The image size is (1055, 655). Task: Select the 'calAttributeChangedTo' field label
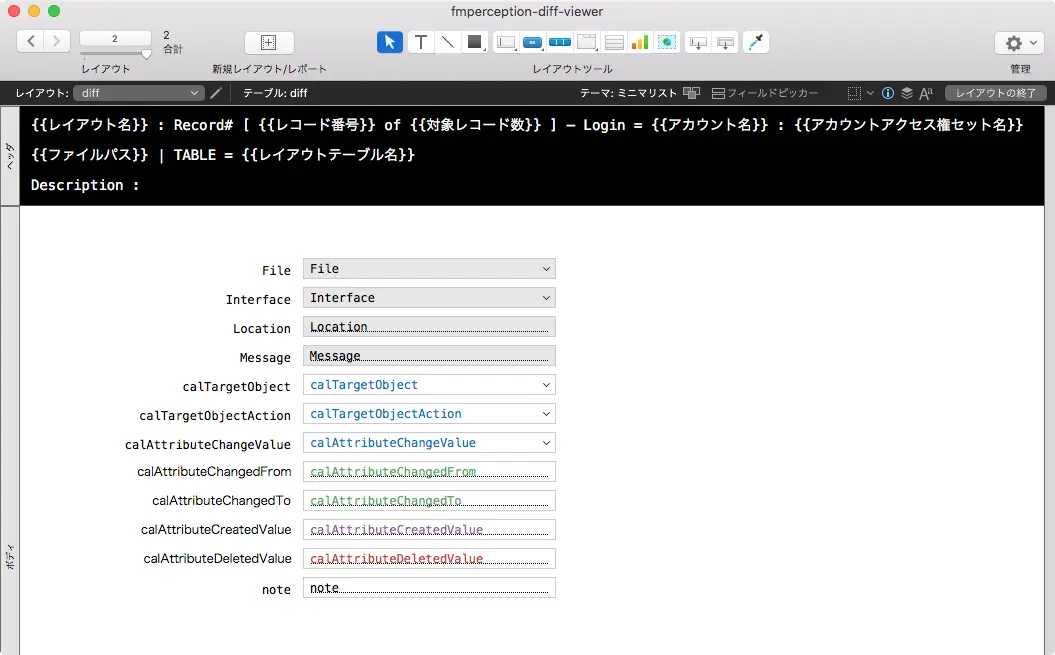(x=221, y=500)
